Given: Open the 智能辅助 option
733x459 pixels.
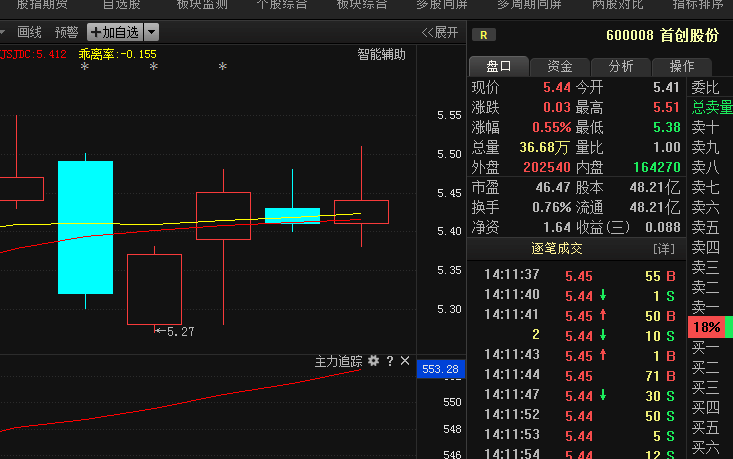Looking at the screenshot, I should point(381,55).
